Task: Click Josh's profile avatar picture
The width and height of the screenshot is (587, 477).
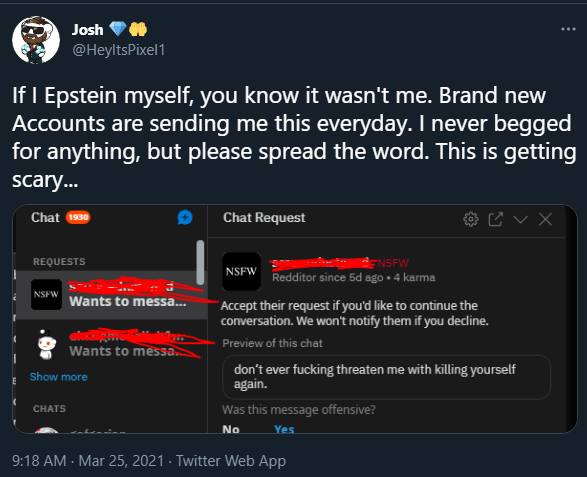Action: (x=36, y=40)
